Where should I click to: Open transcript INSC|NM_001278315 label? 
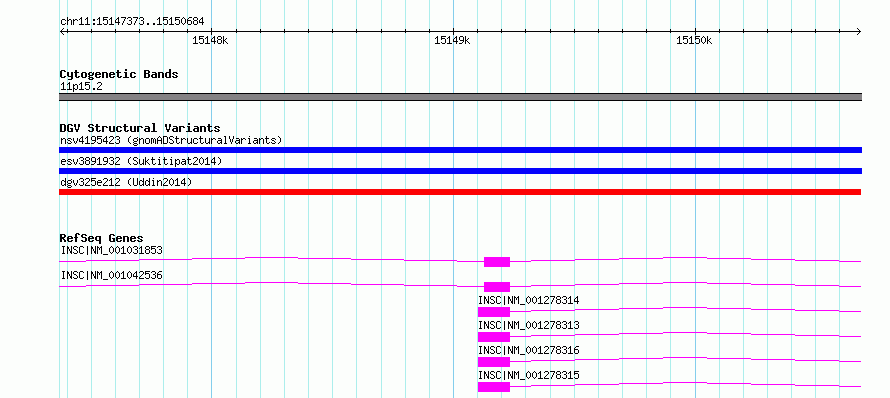(x=528, y=375)
